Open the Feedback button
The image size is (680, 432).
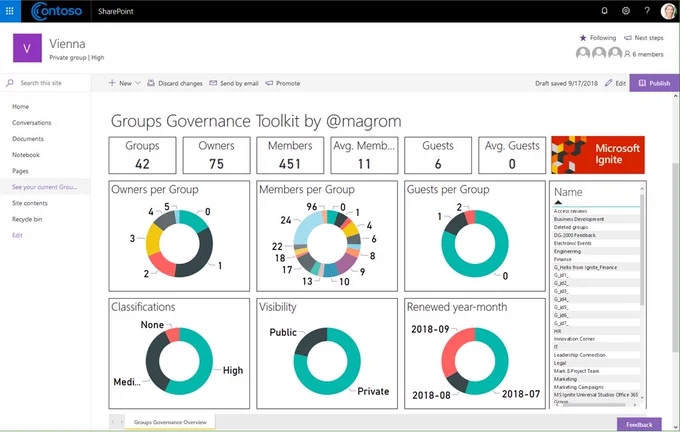tap(639, 425)
